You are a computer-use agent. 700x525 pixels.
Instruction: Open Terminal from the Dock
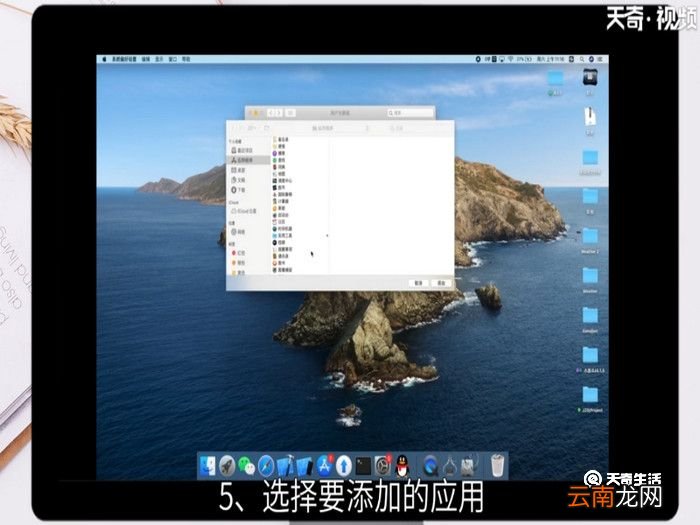(x=363, y=467)
